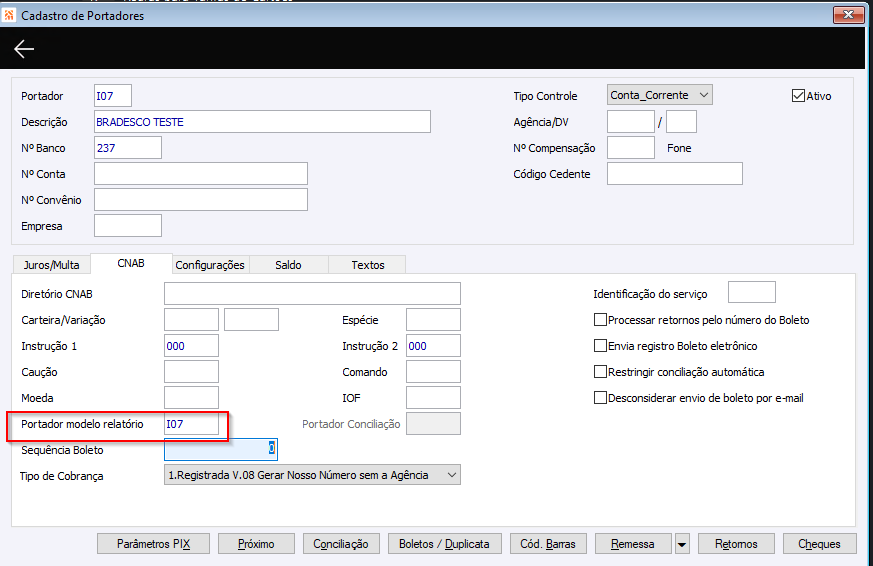
Task: Edit the Descrição field with BRADESCO TESTE
Action: click(x=262, y=122)
